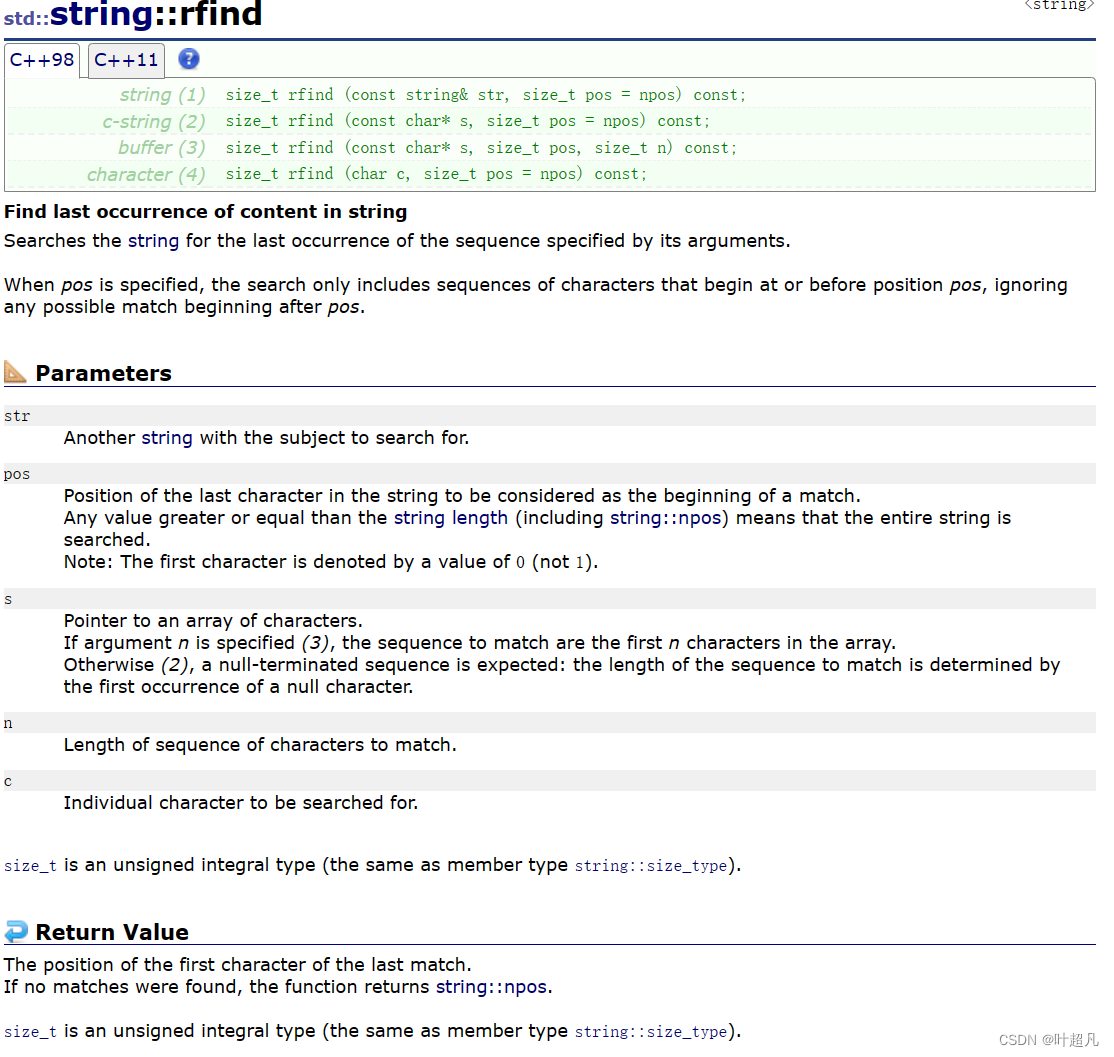
Task: Click the c parameter name
Action: tap(8, 782)
